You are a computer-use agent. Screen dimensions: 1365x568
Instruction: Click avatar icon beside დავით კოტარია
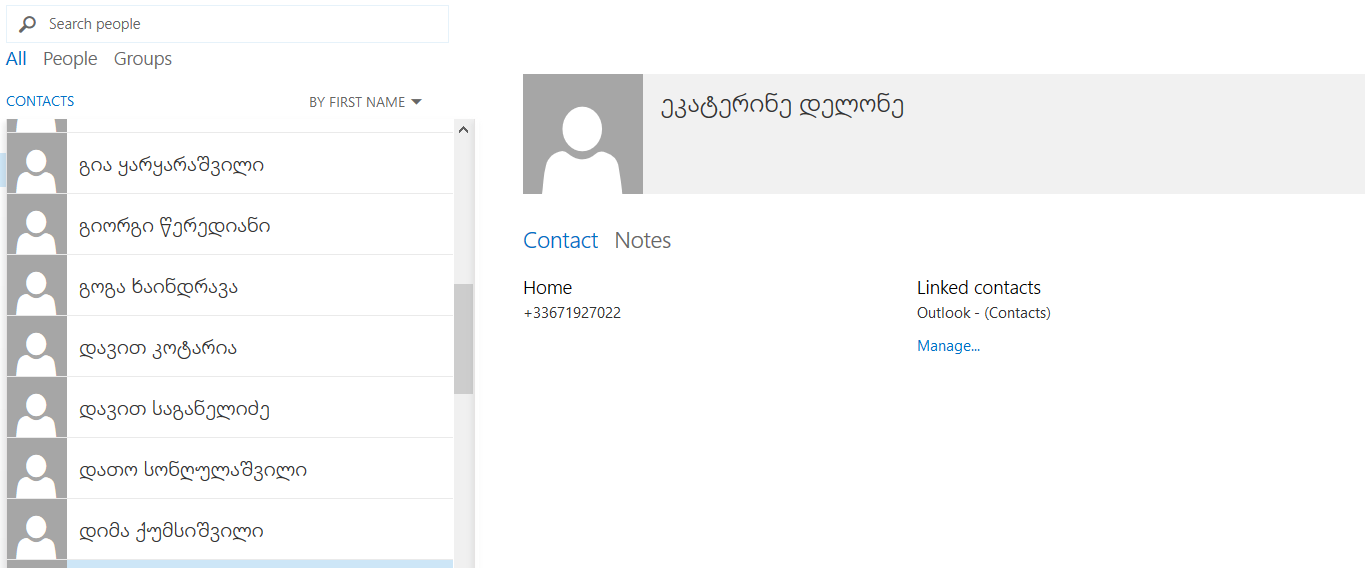click(37, 347)
